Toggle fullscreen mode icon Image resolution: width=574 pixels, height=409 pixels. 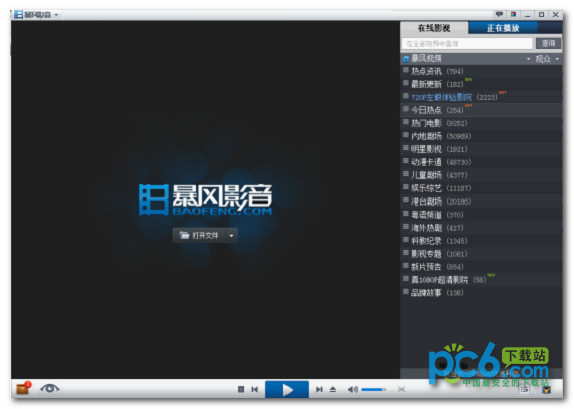click(401, 389)
